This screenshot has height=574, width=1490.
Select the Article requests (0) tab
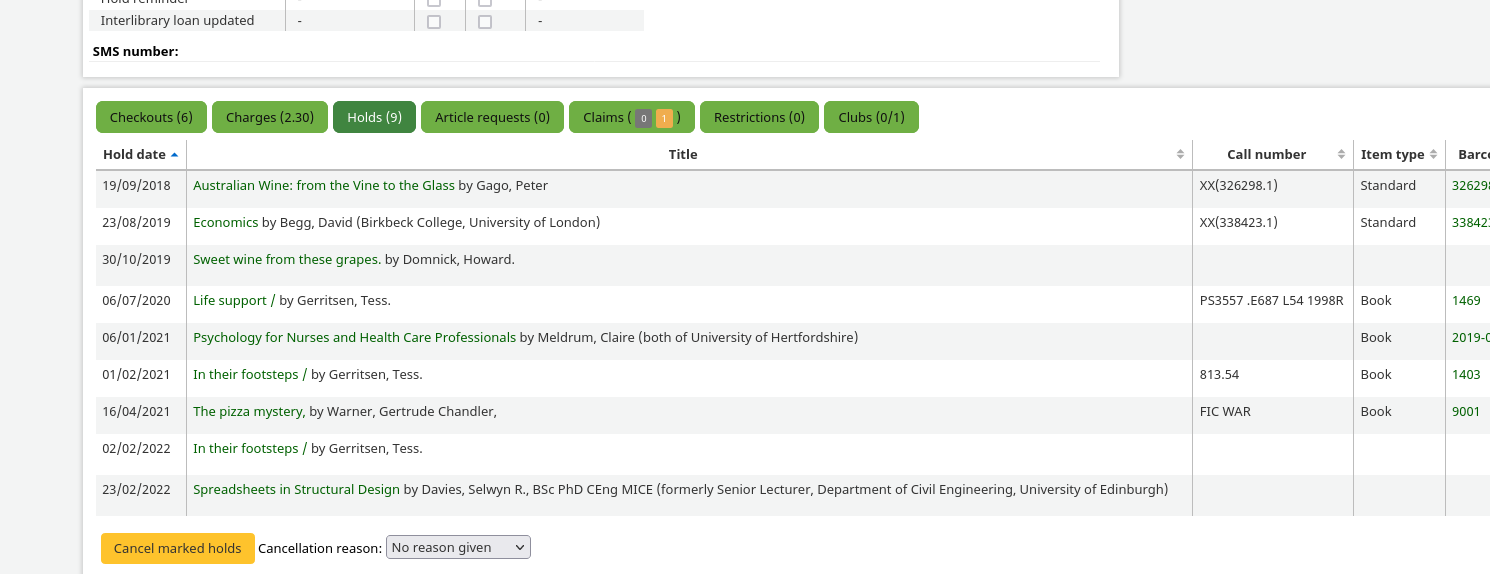pyautogui.click(x=492, y=117)
